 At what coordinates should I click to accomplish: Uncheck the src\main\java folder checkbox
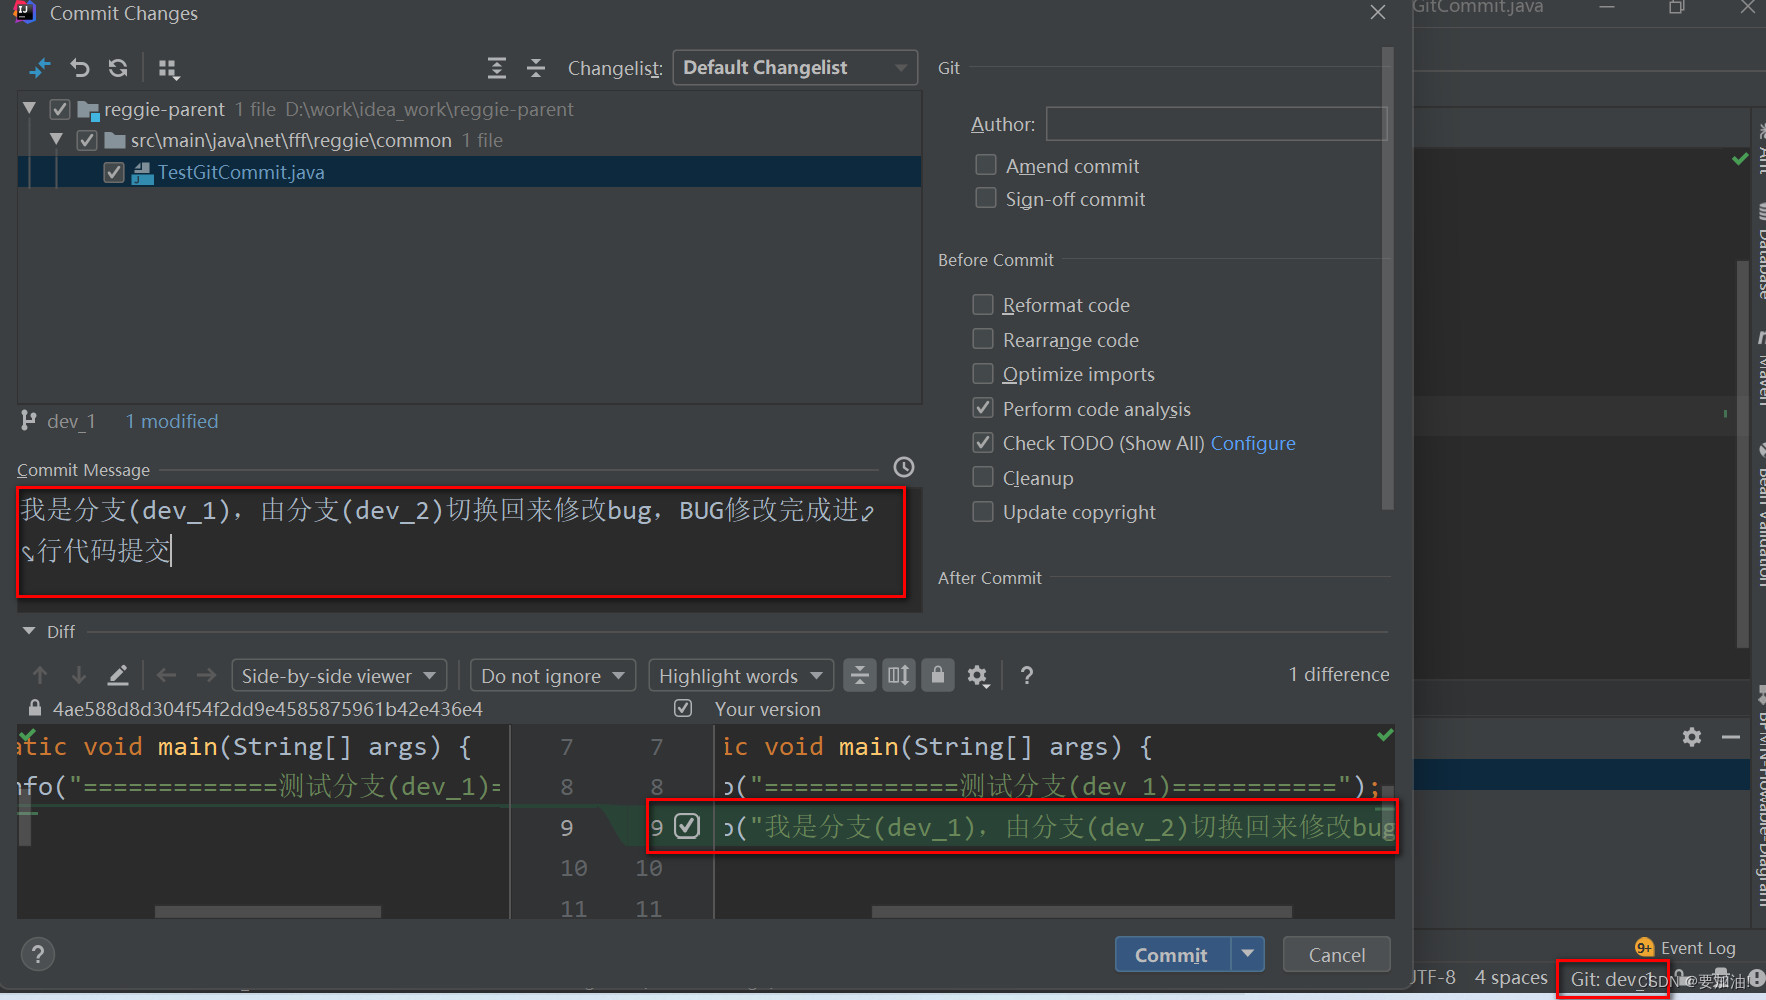pyautogui.click(x=87, y=140)
